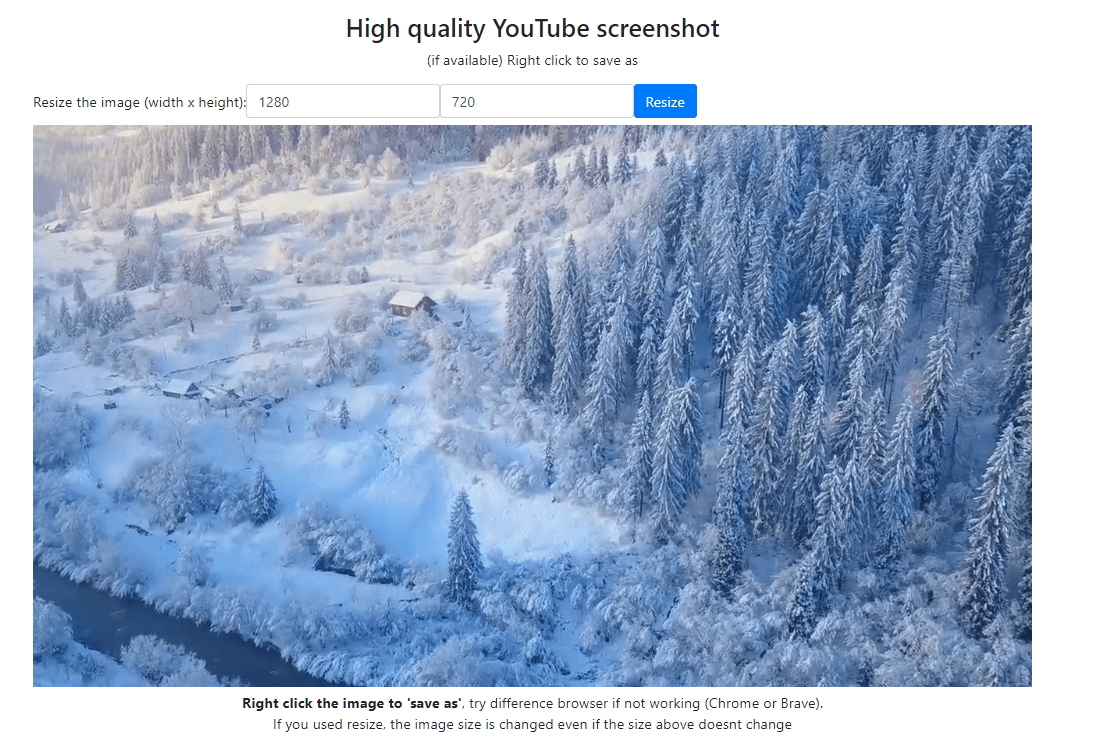Click the snow-roofed cabin in the image center

pos(411,303)
